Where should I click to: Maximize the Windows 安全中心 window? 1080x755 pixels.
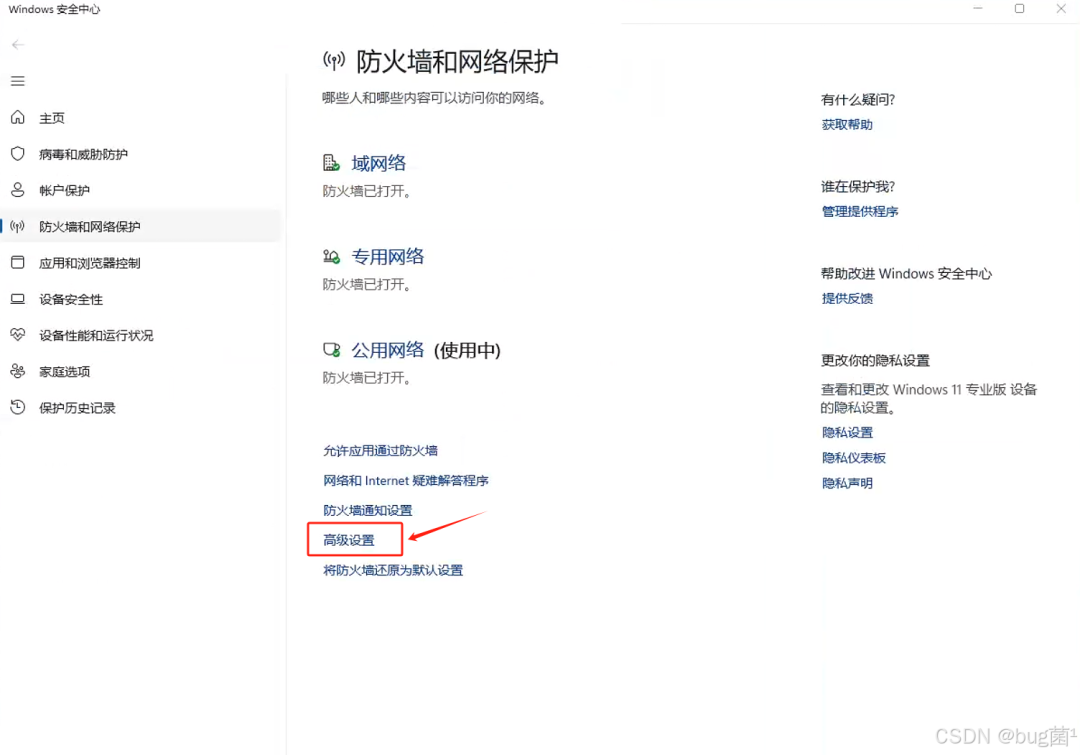coord(1019,9)
